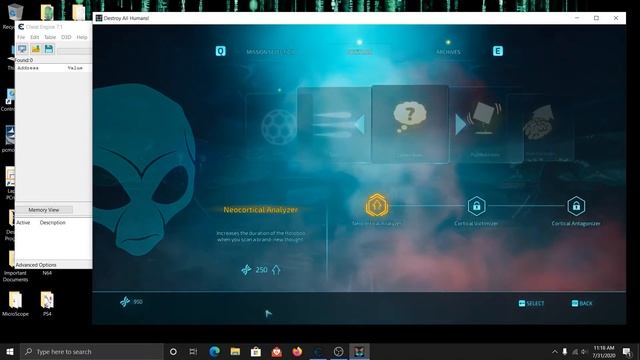The height and width of the screenshot is (360, 640).
Task: Select the soccer ball ability card
Action: coord(279,127)
